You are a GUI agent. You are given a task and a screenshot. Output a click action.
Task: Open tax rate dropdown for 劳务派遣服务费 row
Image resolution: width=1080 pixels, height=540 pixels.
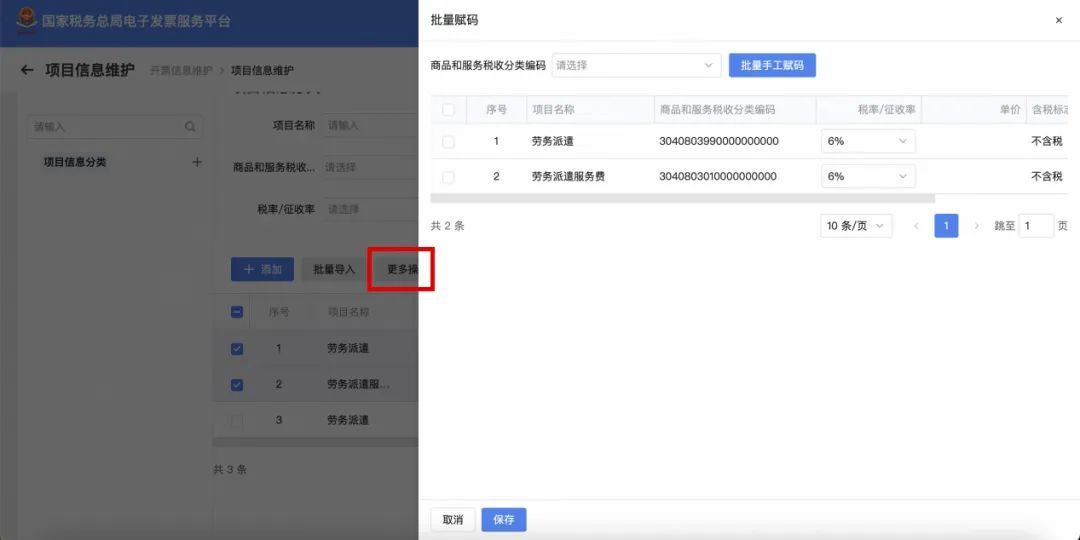point(868,176)
